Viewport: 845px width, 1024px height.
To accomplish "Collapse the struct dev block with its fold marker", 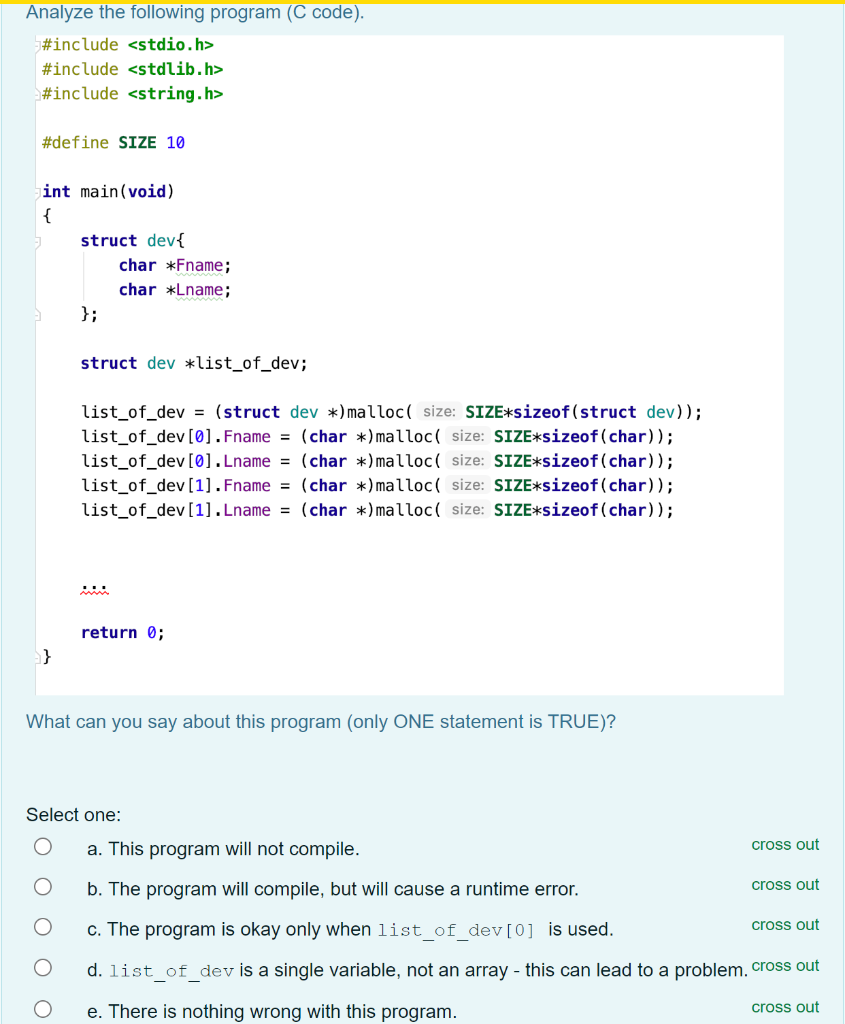I will [36, 240].
